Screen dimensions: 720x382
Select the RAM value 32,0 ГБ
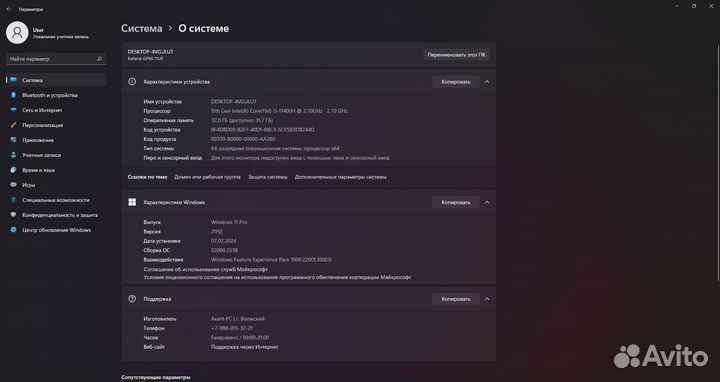pyautogui.click(x=242, y=120)
